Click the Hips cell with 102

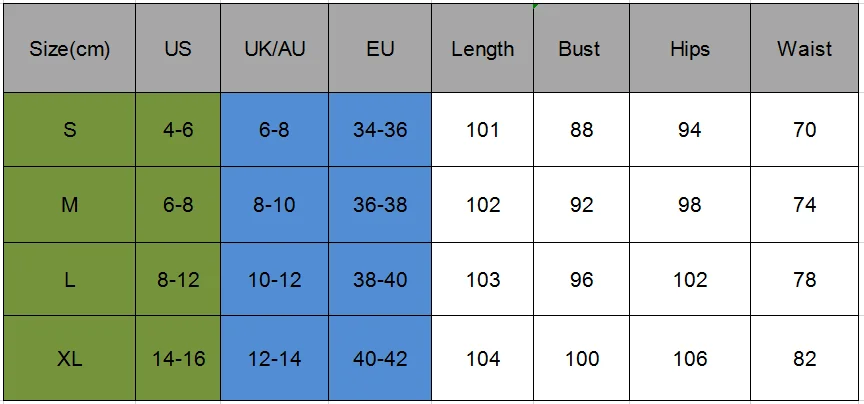point(690,279)
